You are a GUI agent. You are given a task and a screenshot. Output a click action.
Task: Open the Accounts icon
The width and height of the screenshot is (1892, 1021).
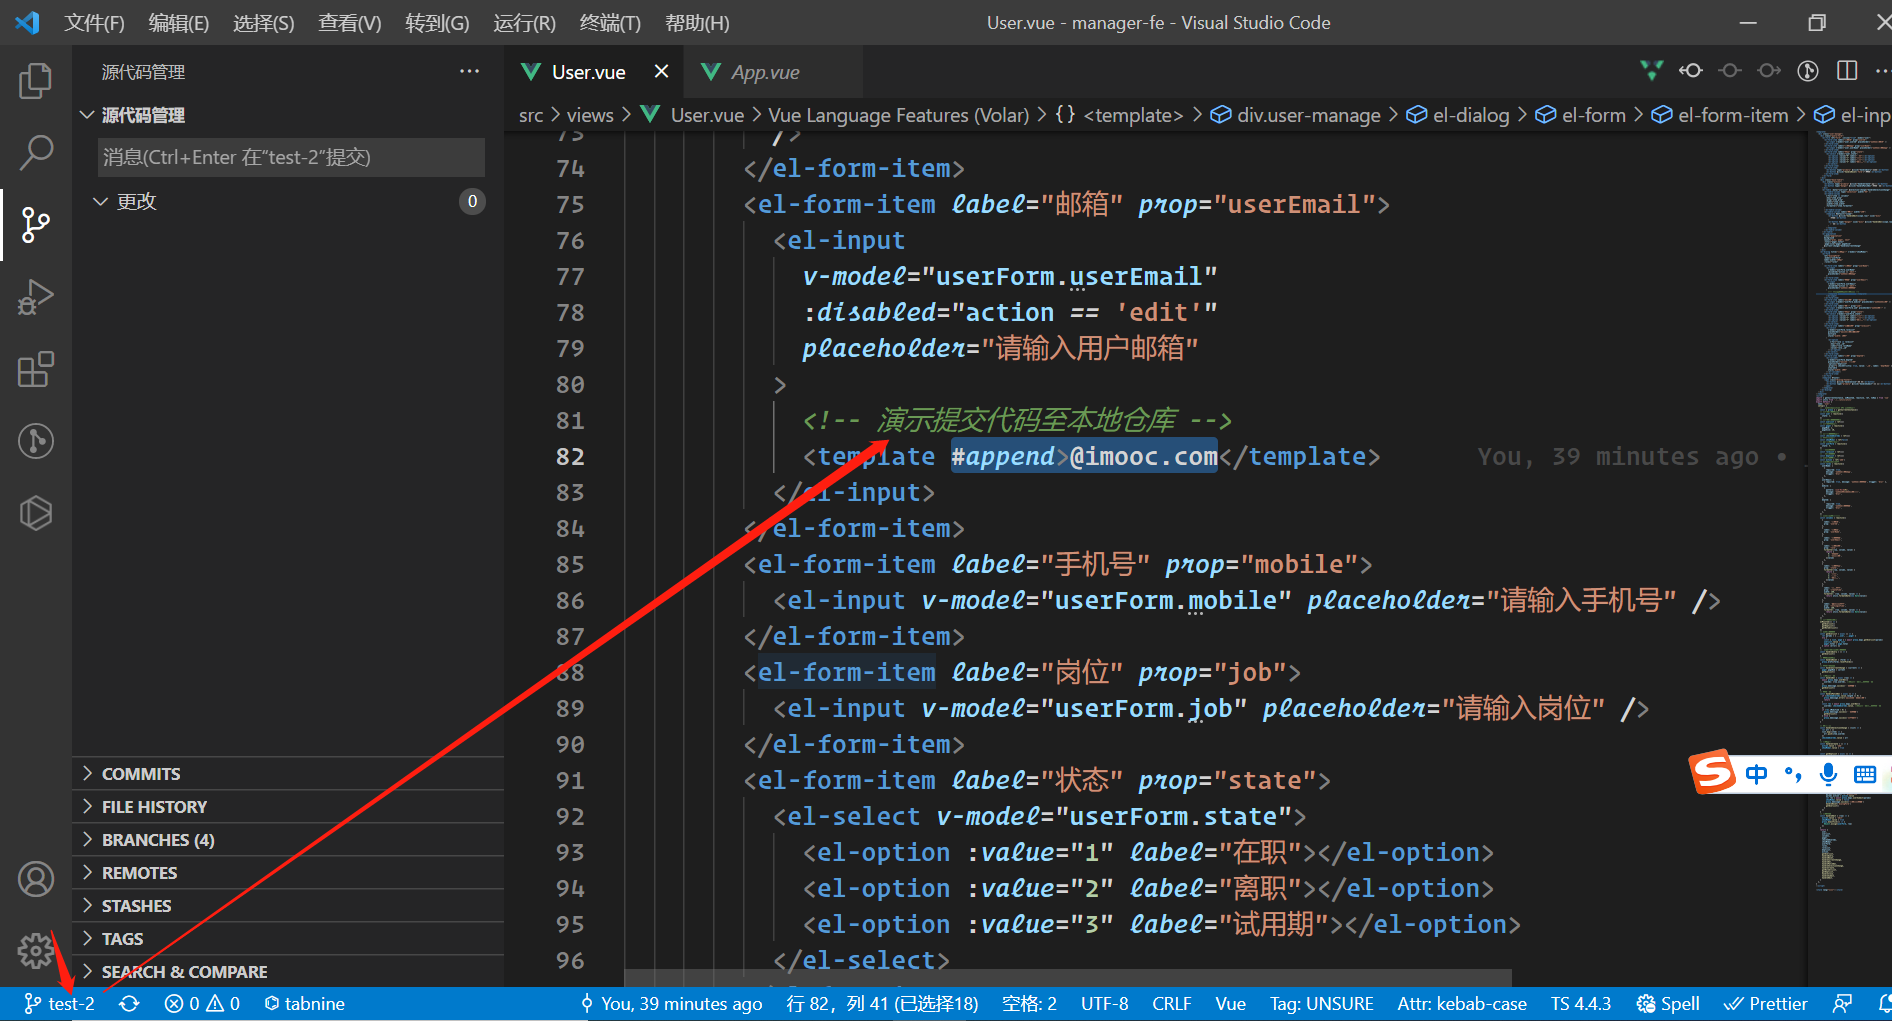(x=36, y=879)
